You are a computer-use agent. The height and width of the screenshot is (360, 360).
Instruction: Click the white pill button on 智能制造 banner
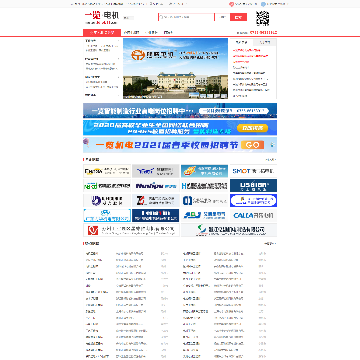click(234, 111)
